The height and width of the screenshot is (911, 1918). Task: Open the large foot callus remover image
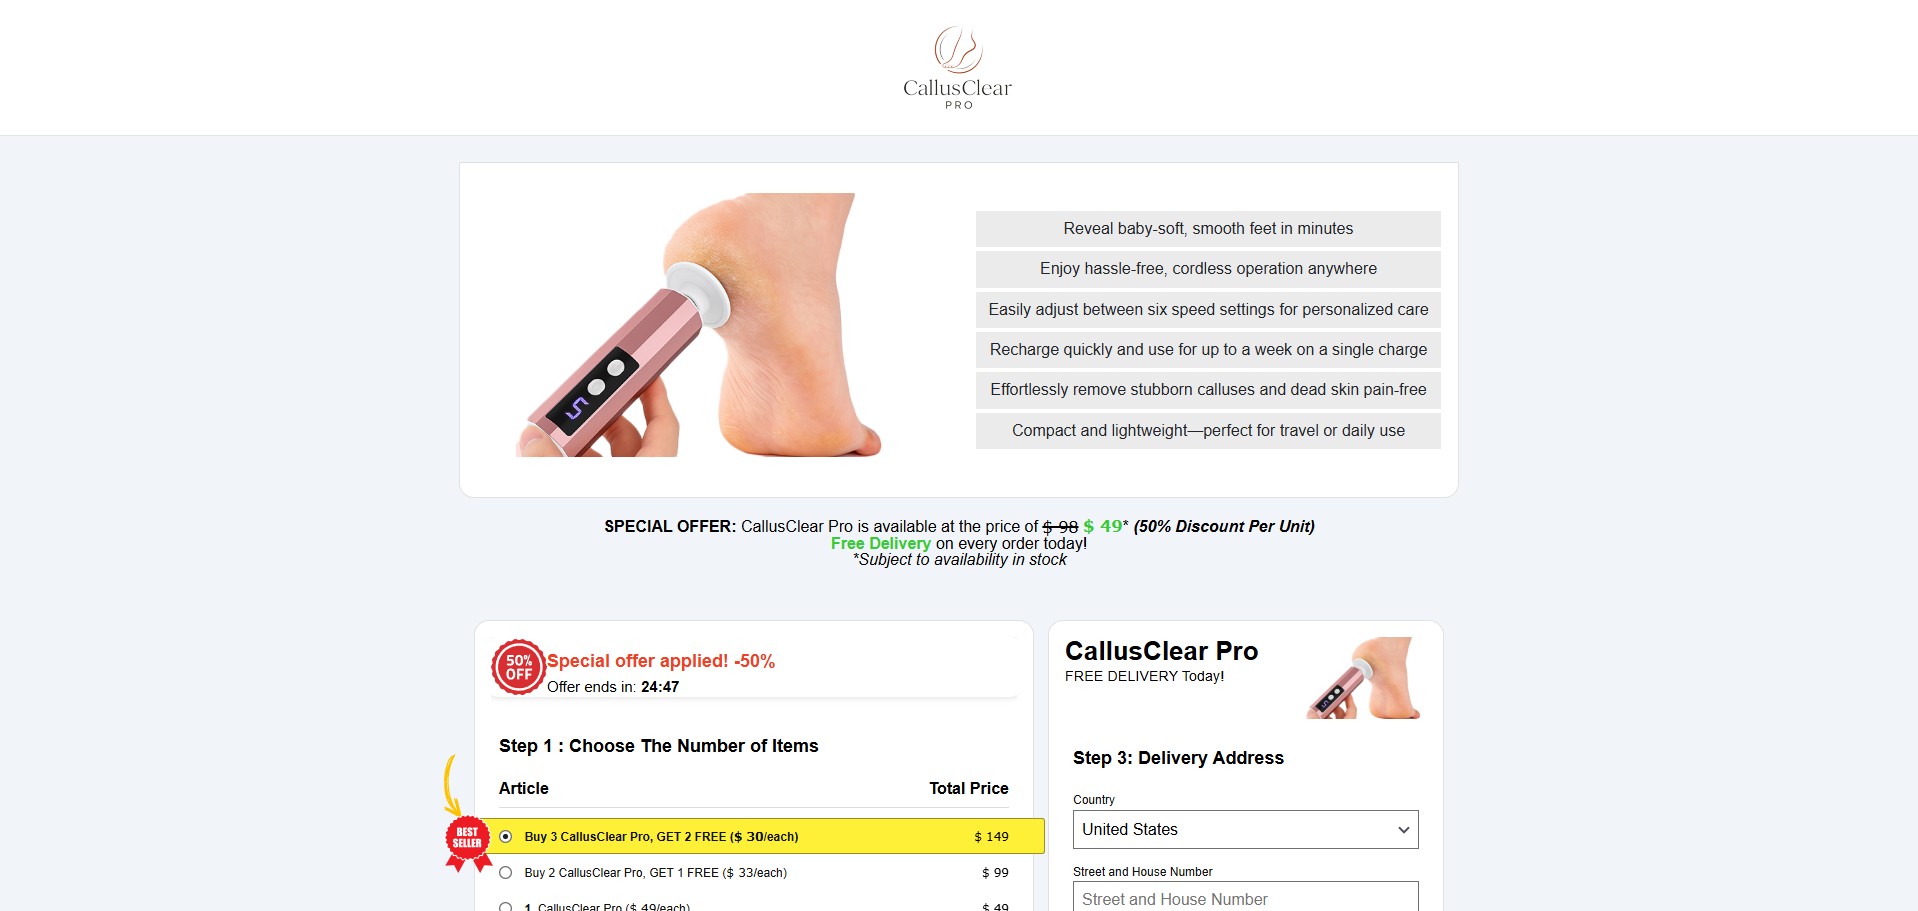698,325
